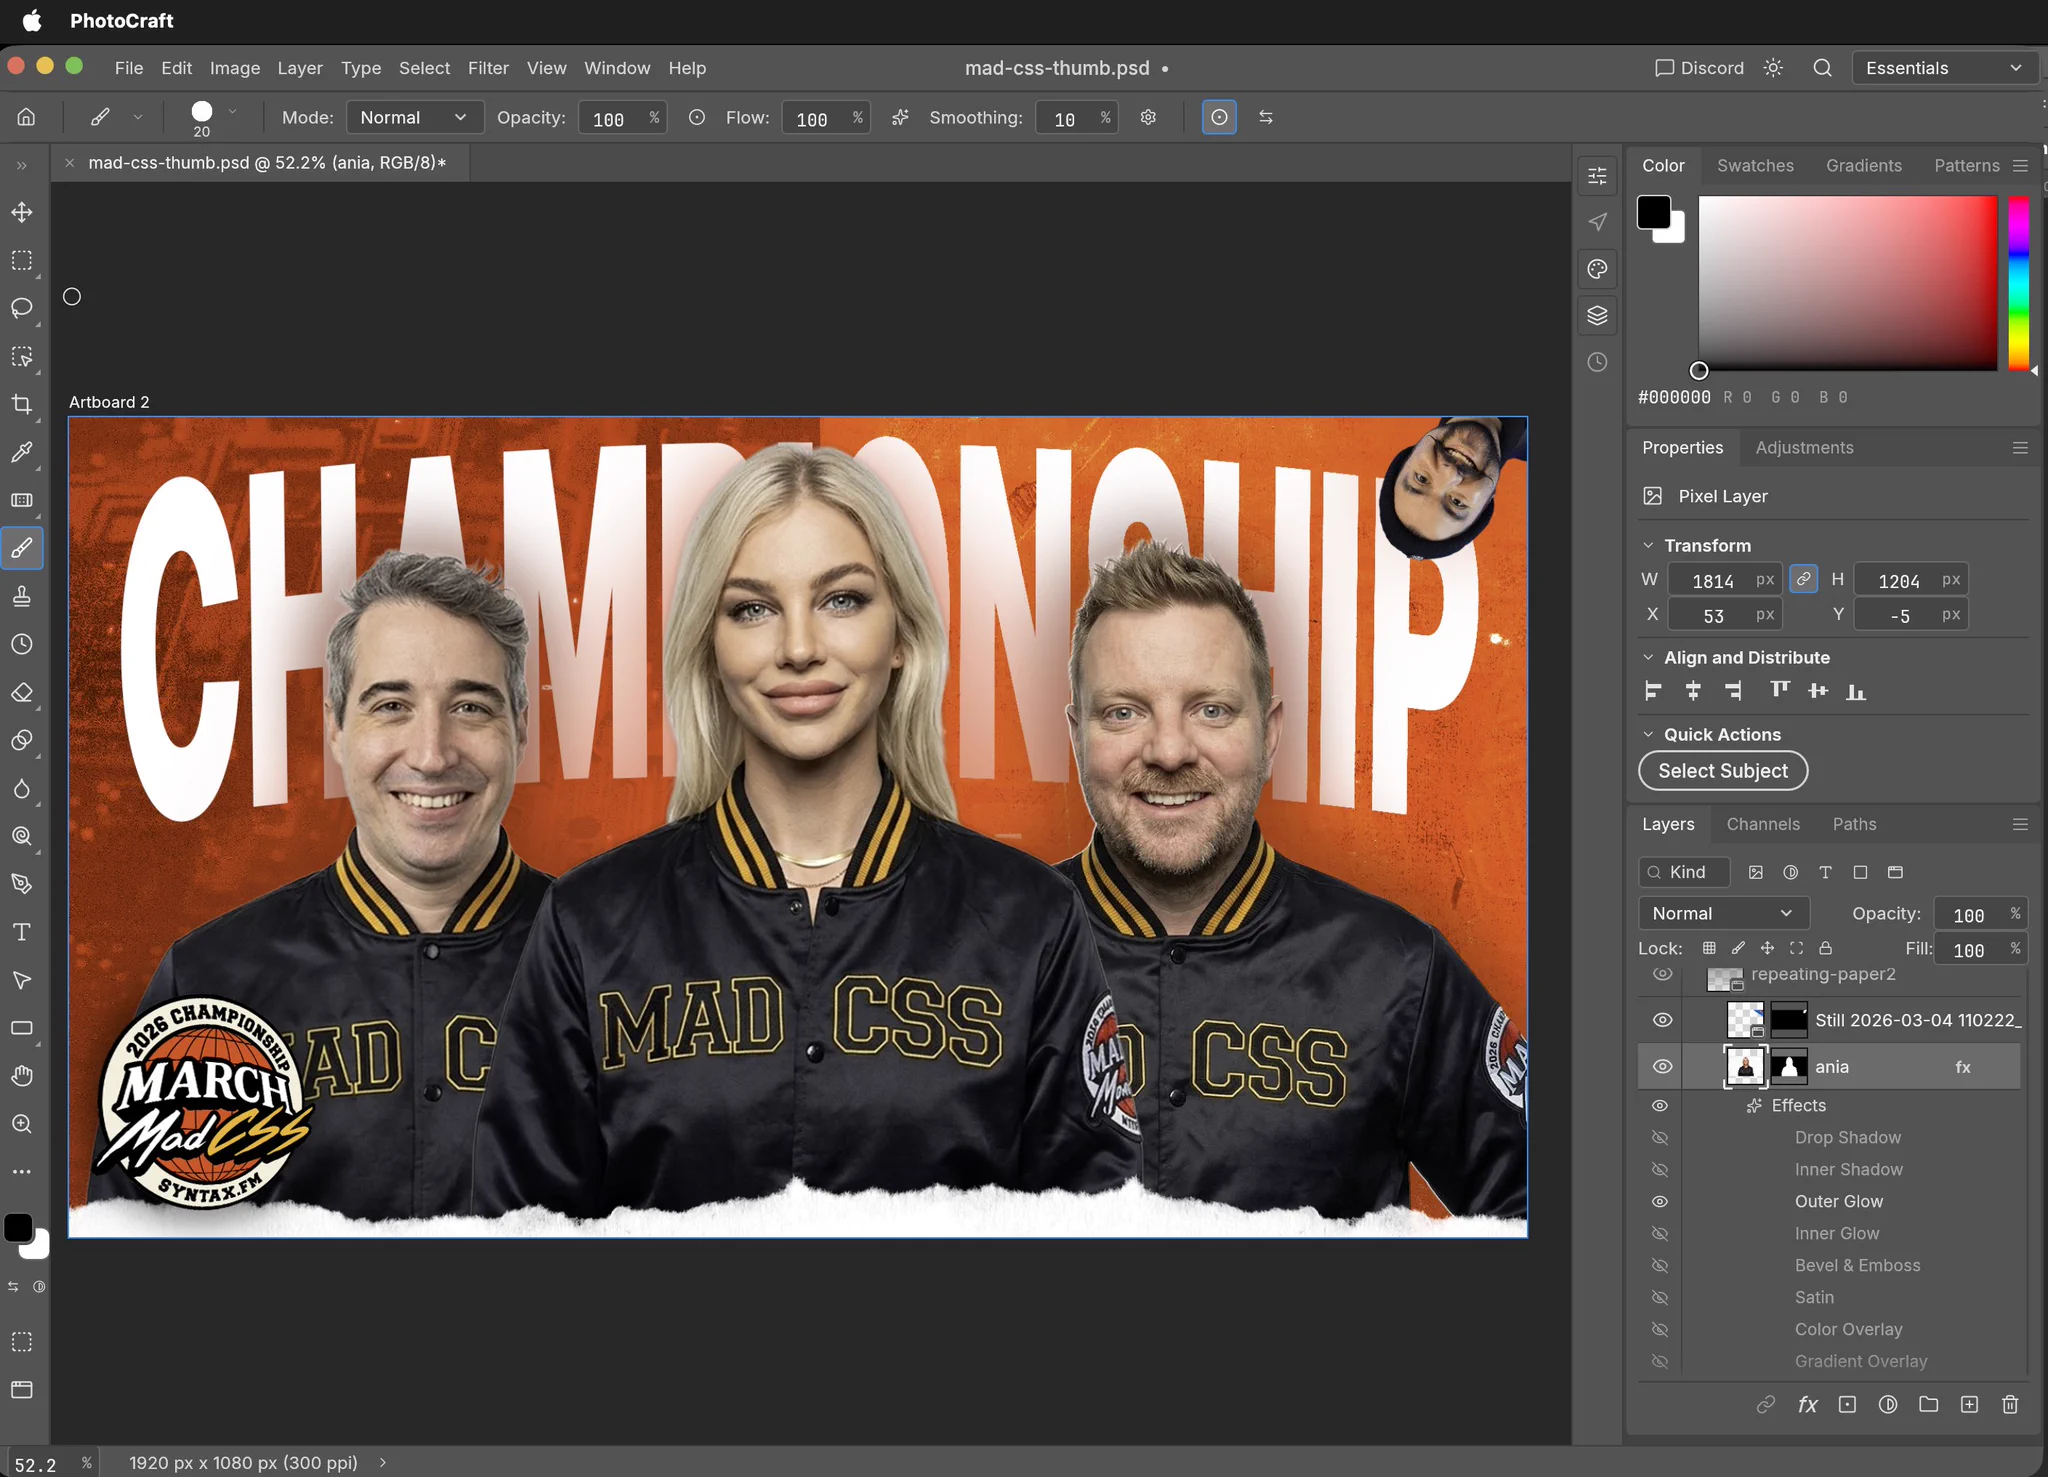Click the fx layer style icon
This screenshot has height=1477, width=2048.
click(x=1807, y=1404)
